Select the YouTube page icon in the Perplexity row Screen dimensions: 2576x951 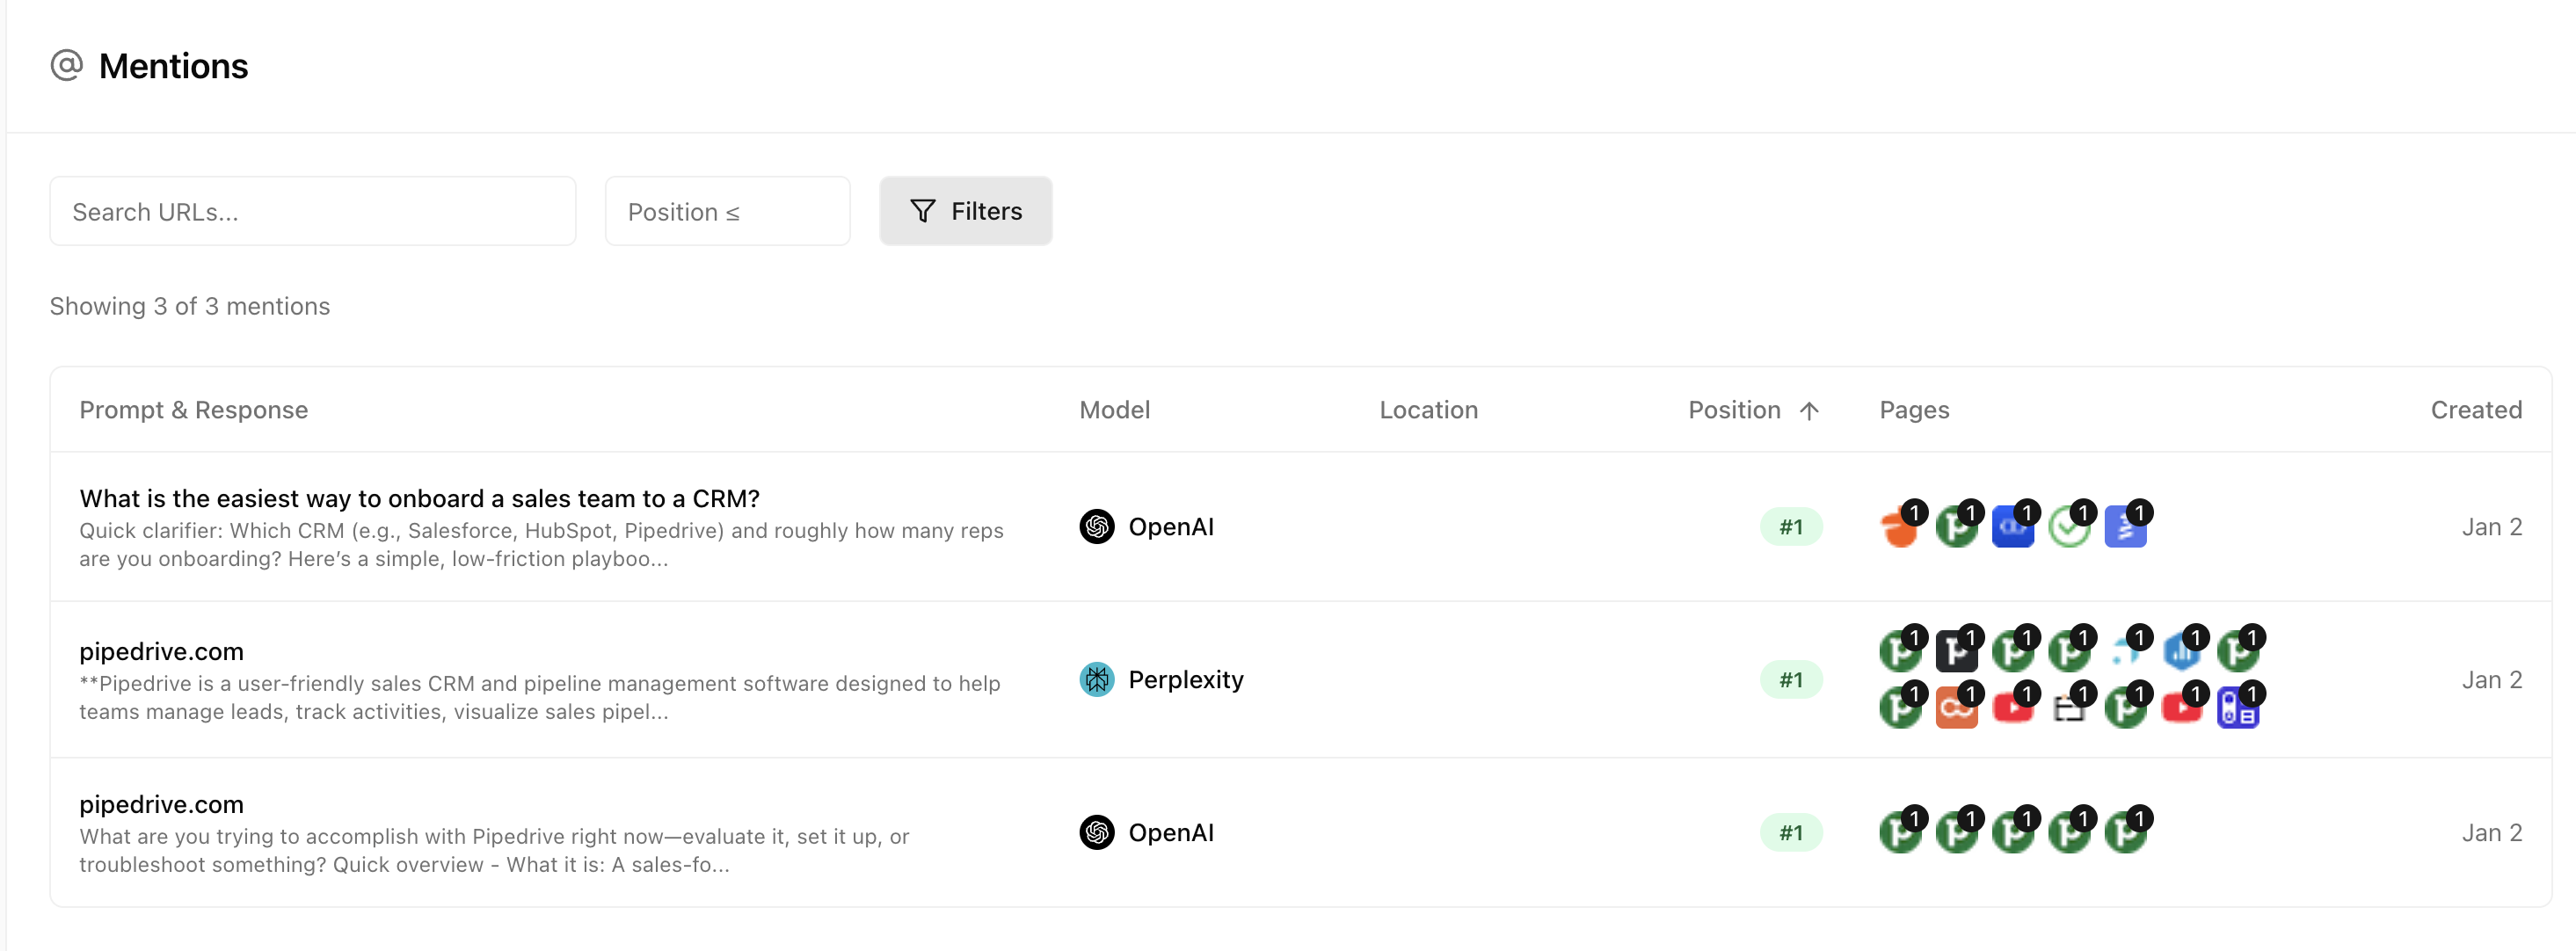[x=2014, y=707]
